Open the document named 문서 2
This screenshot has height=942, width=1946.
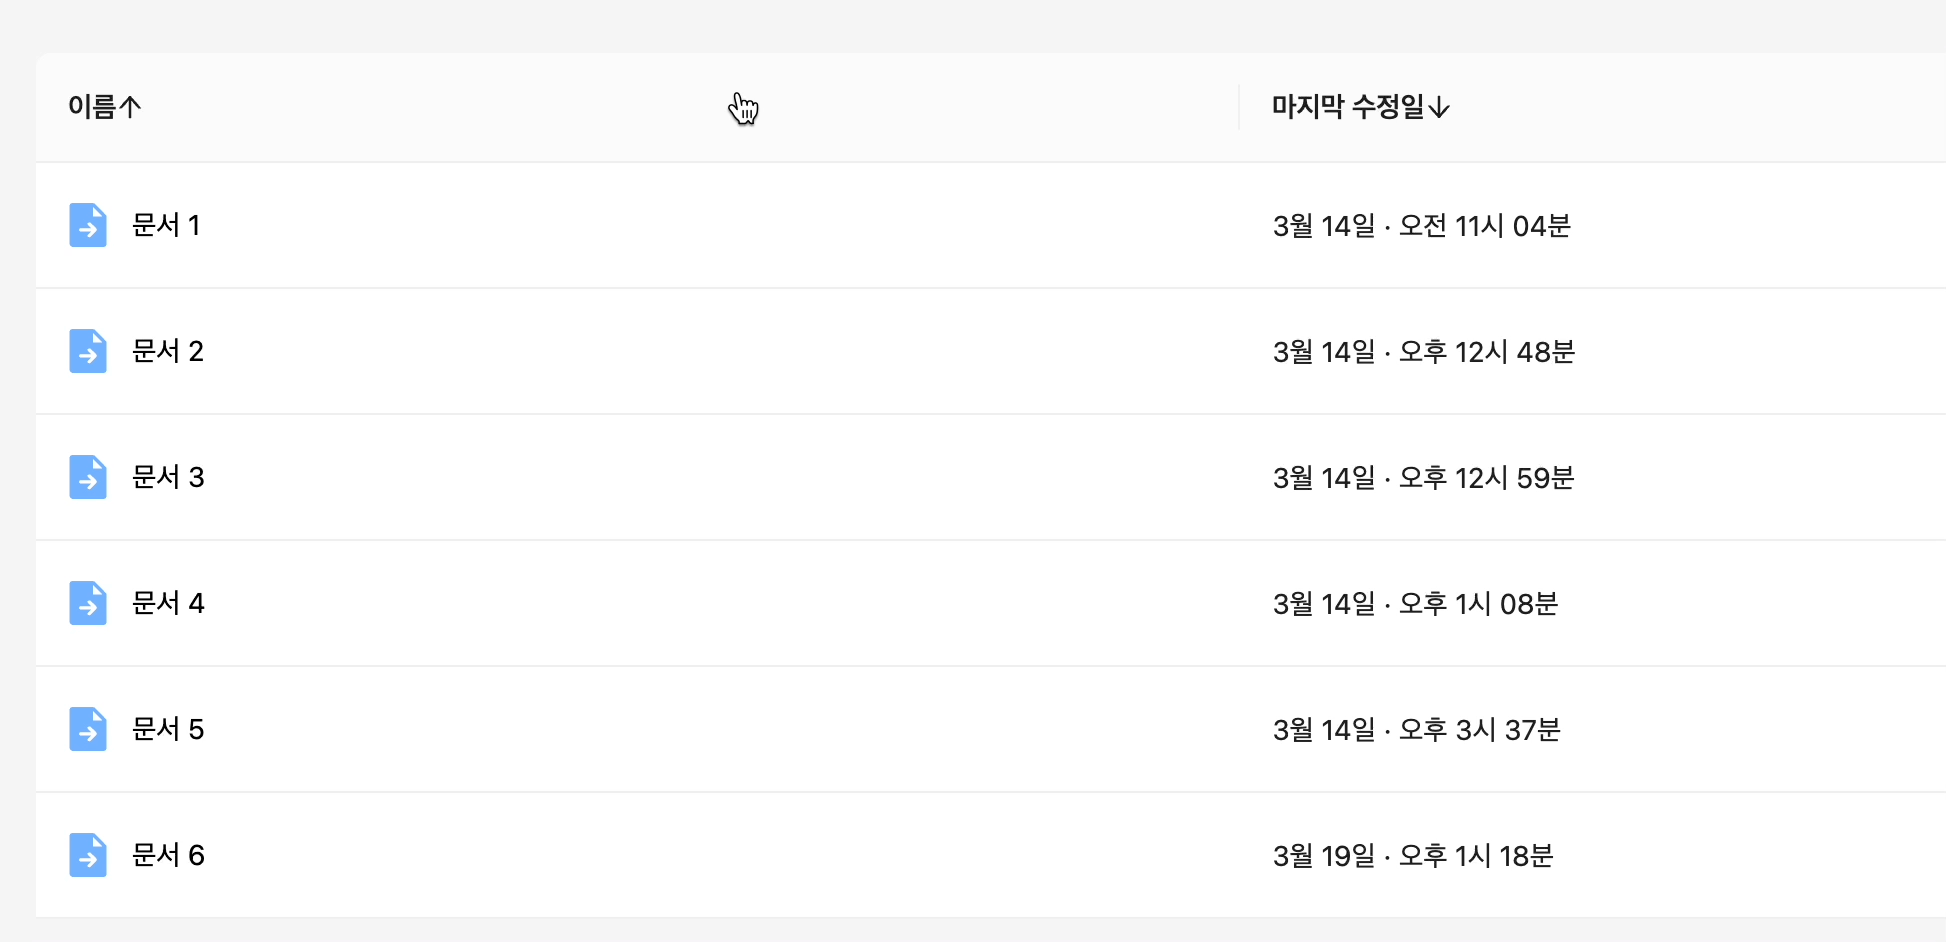pos(168,351)
